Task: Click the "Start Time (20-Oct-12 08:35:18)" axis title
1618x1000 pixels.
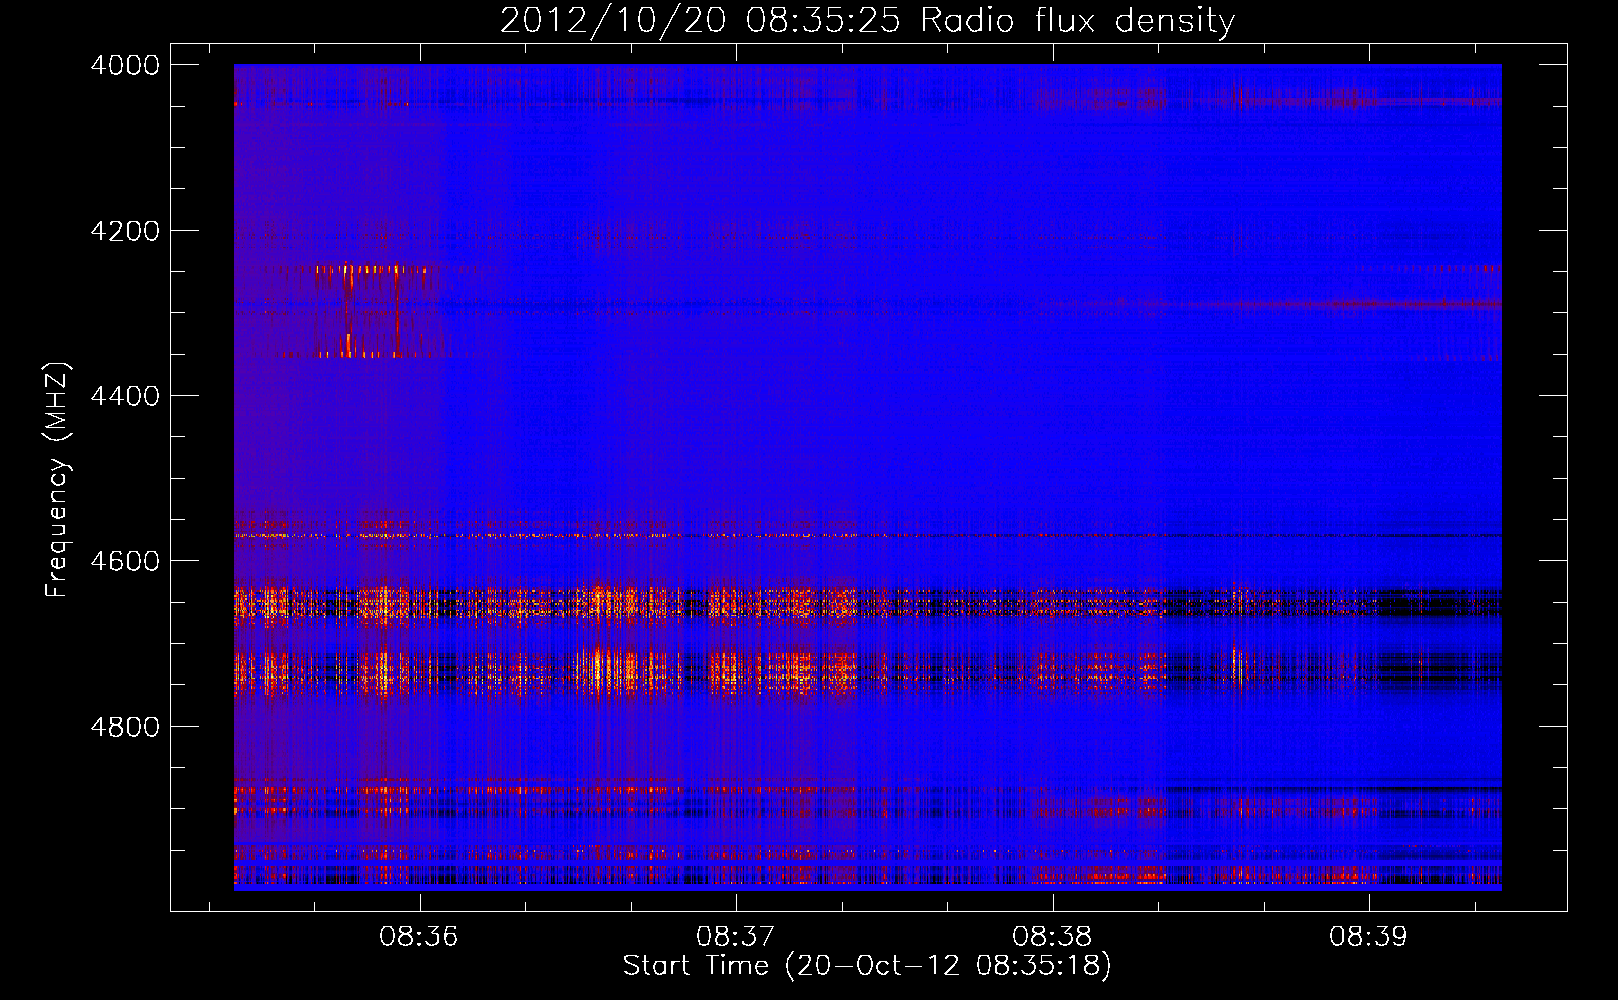Action: tap(867, 966)
